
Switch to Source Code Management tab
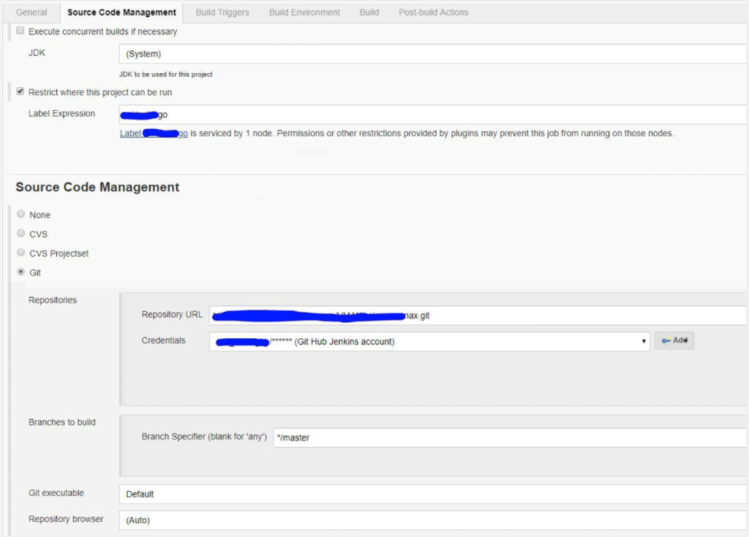(x=122, y=12)
